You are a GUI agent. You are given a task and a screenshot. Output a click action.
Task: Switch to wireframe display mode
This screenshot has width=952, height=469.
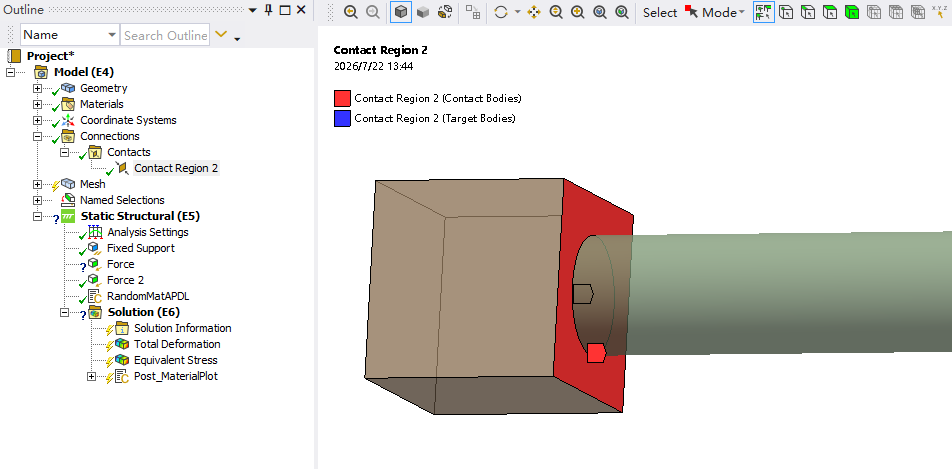445,12
